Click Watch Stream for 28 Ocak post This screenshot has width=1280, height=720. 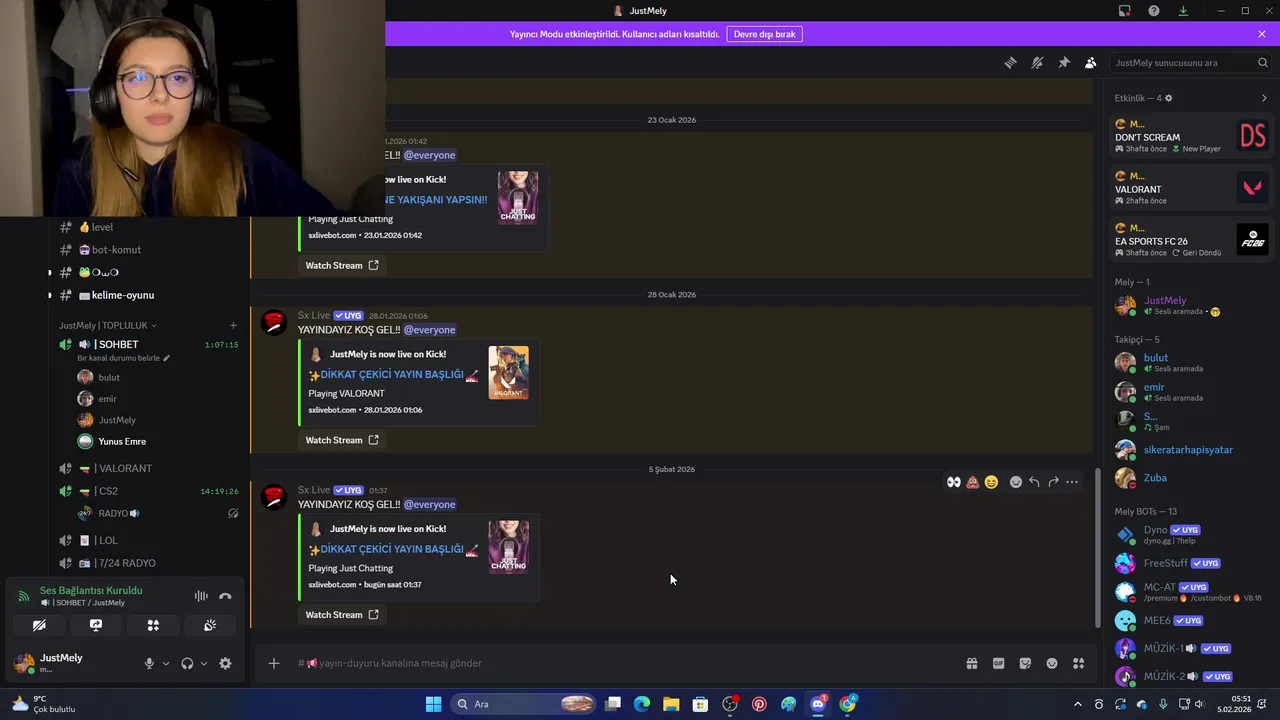pyautogui.click(x=342, y=440)
